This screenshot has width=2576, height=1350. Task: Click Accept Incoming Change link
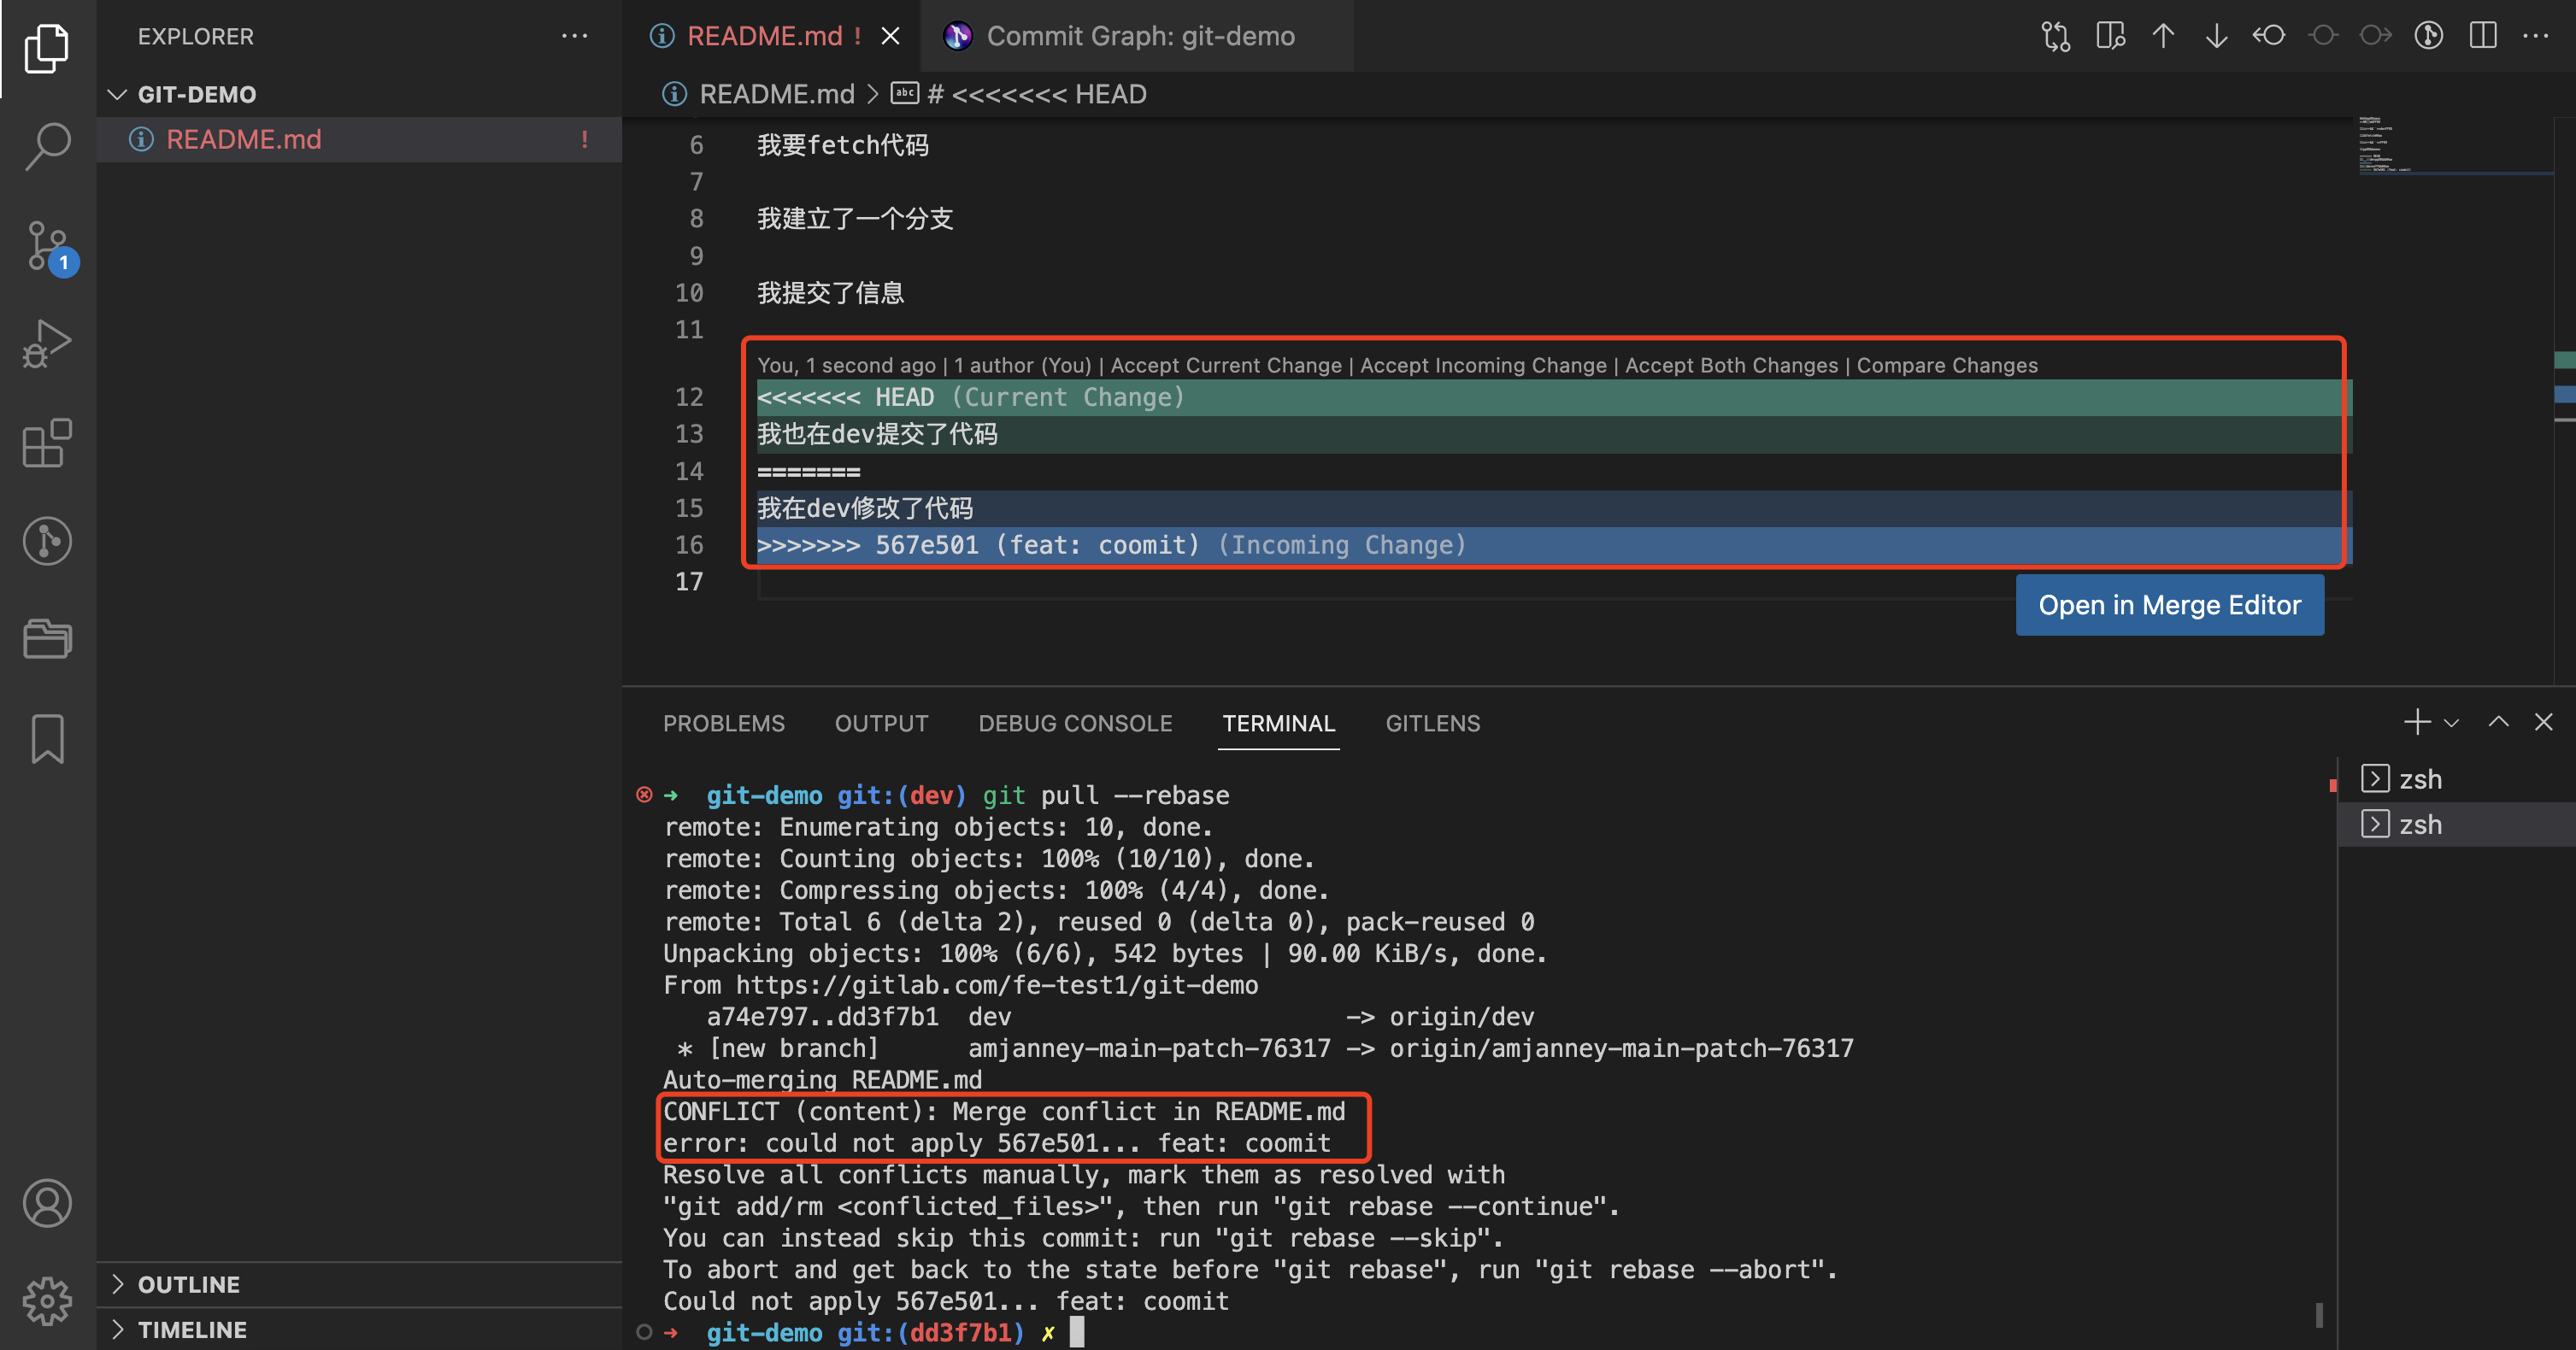click(x=1482, y=365)
